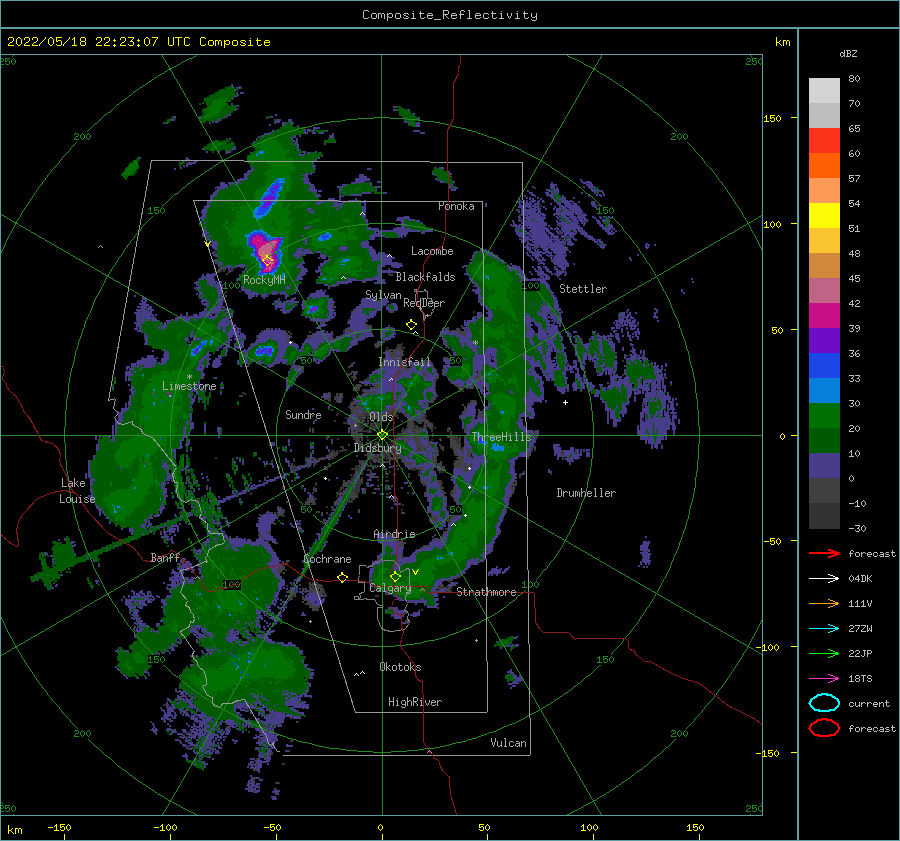Click the Calgary city label

coord(390,588)
